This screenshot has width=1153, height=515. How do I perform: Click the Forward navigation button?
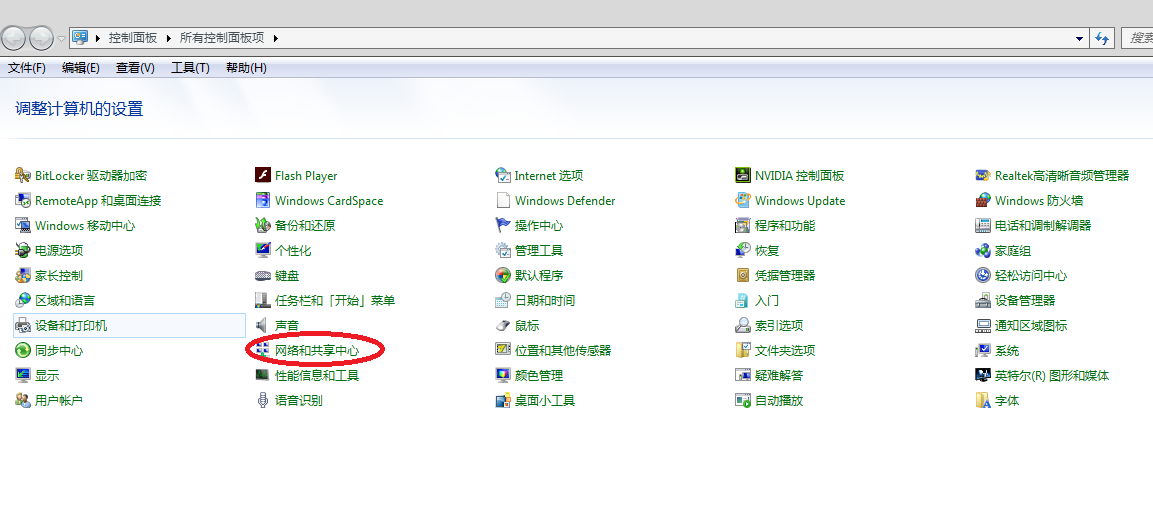(x=41, y=38)
